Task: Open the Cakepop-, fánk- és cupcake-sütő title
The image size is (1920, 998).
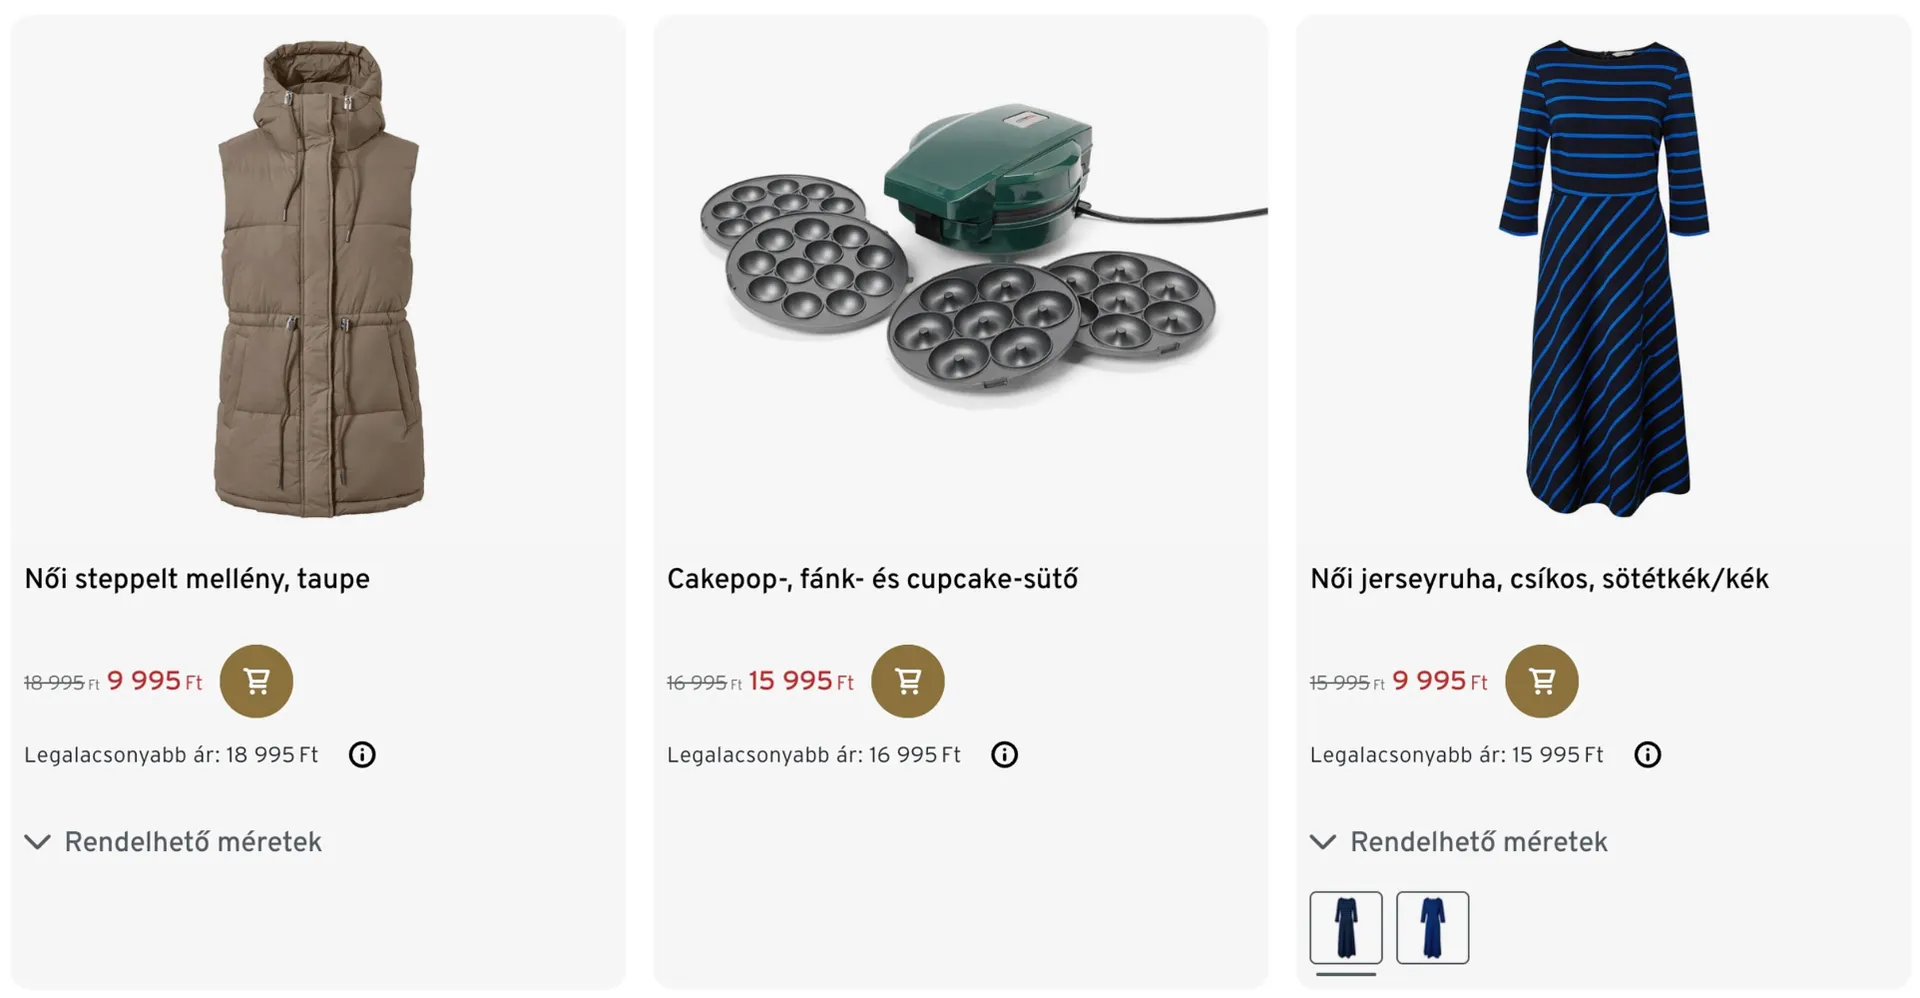Action: 872,580
